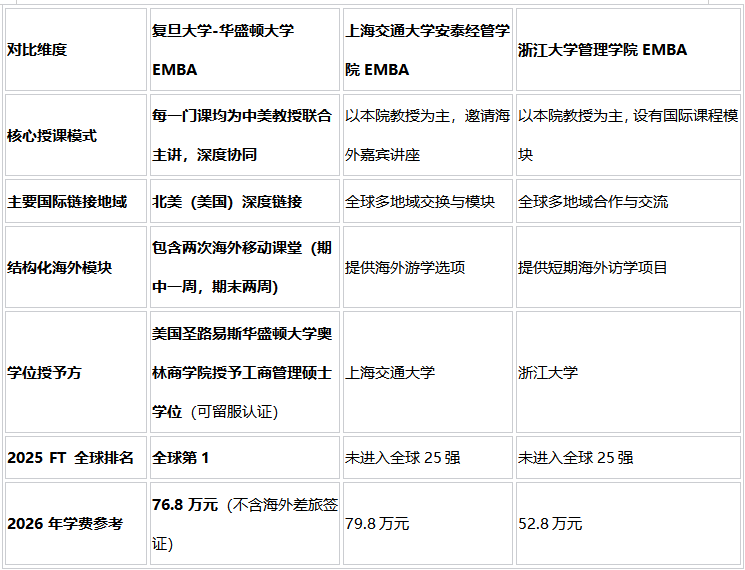Click the 主要国际链接地域 row label
The width and height of the screenshot is (745, 570).
coord(67,202)
